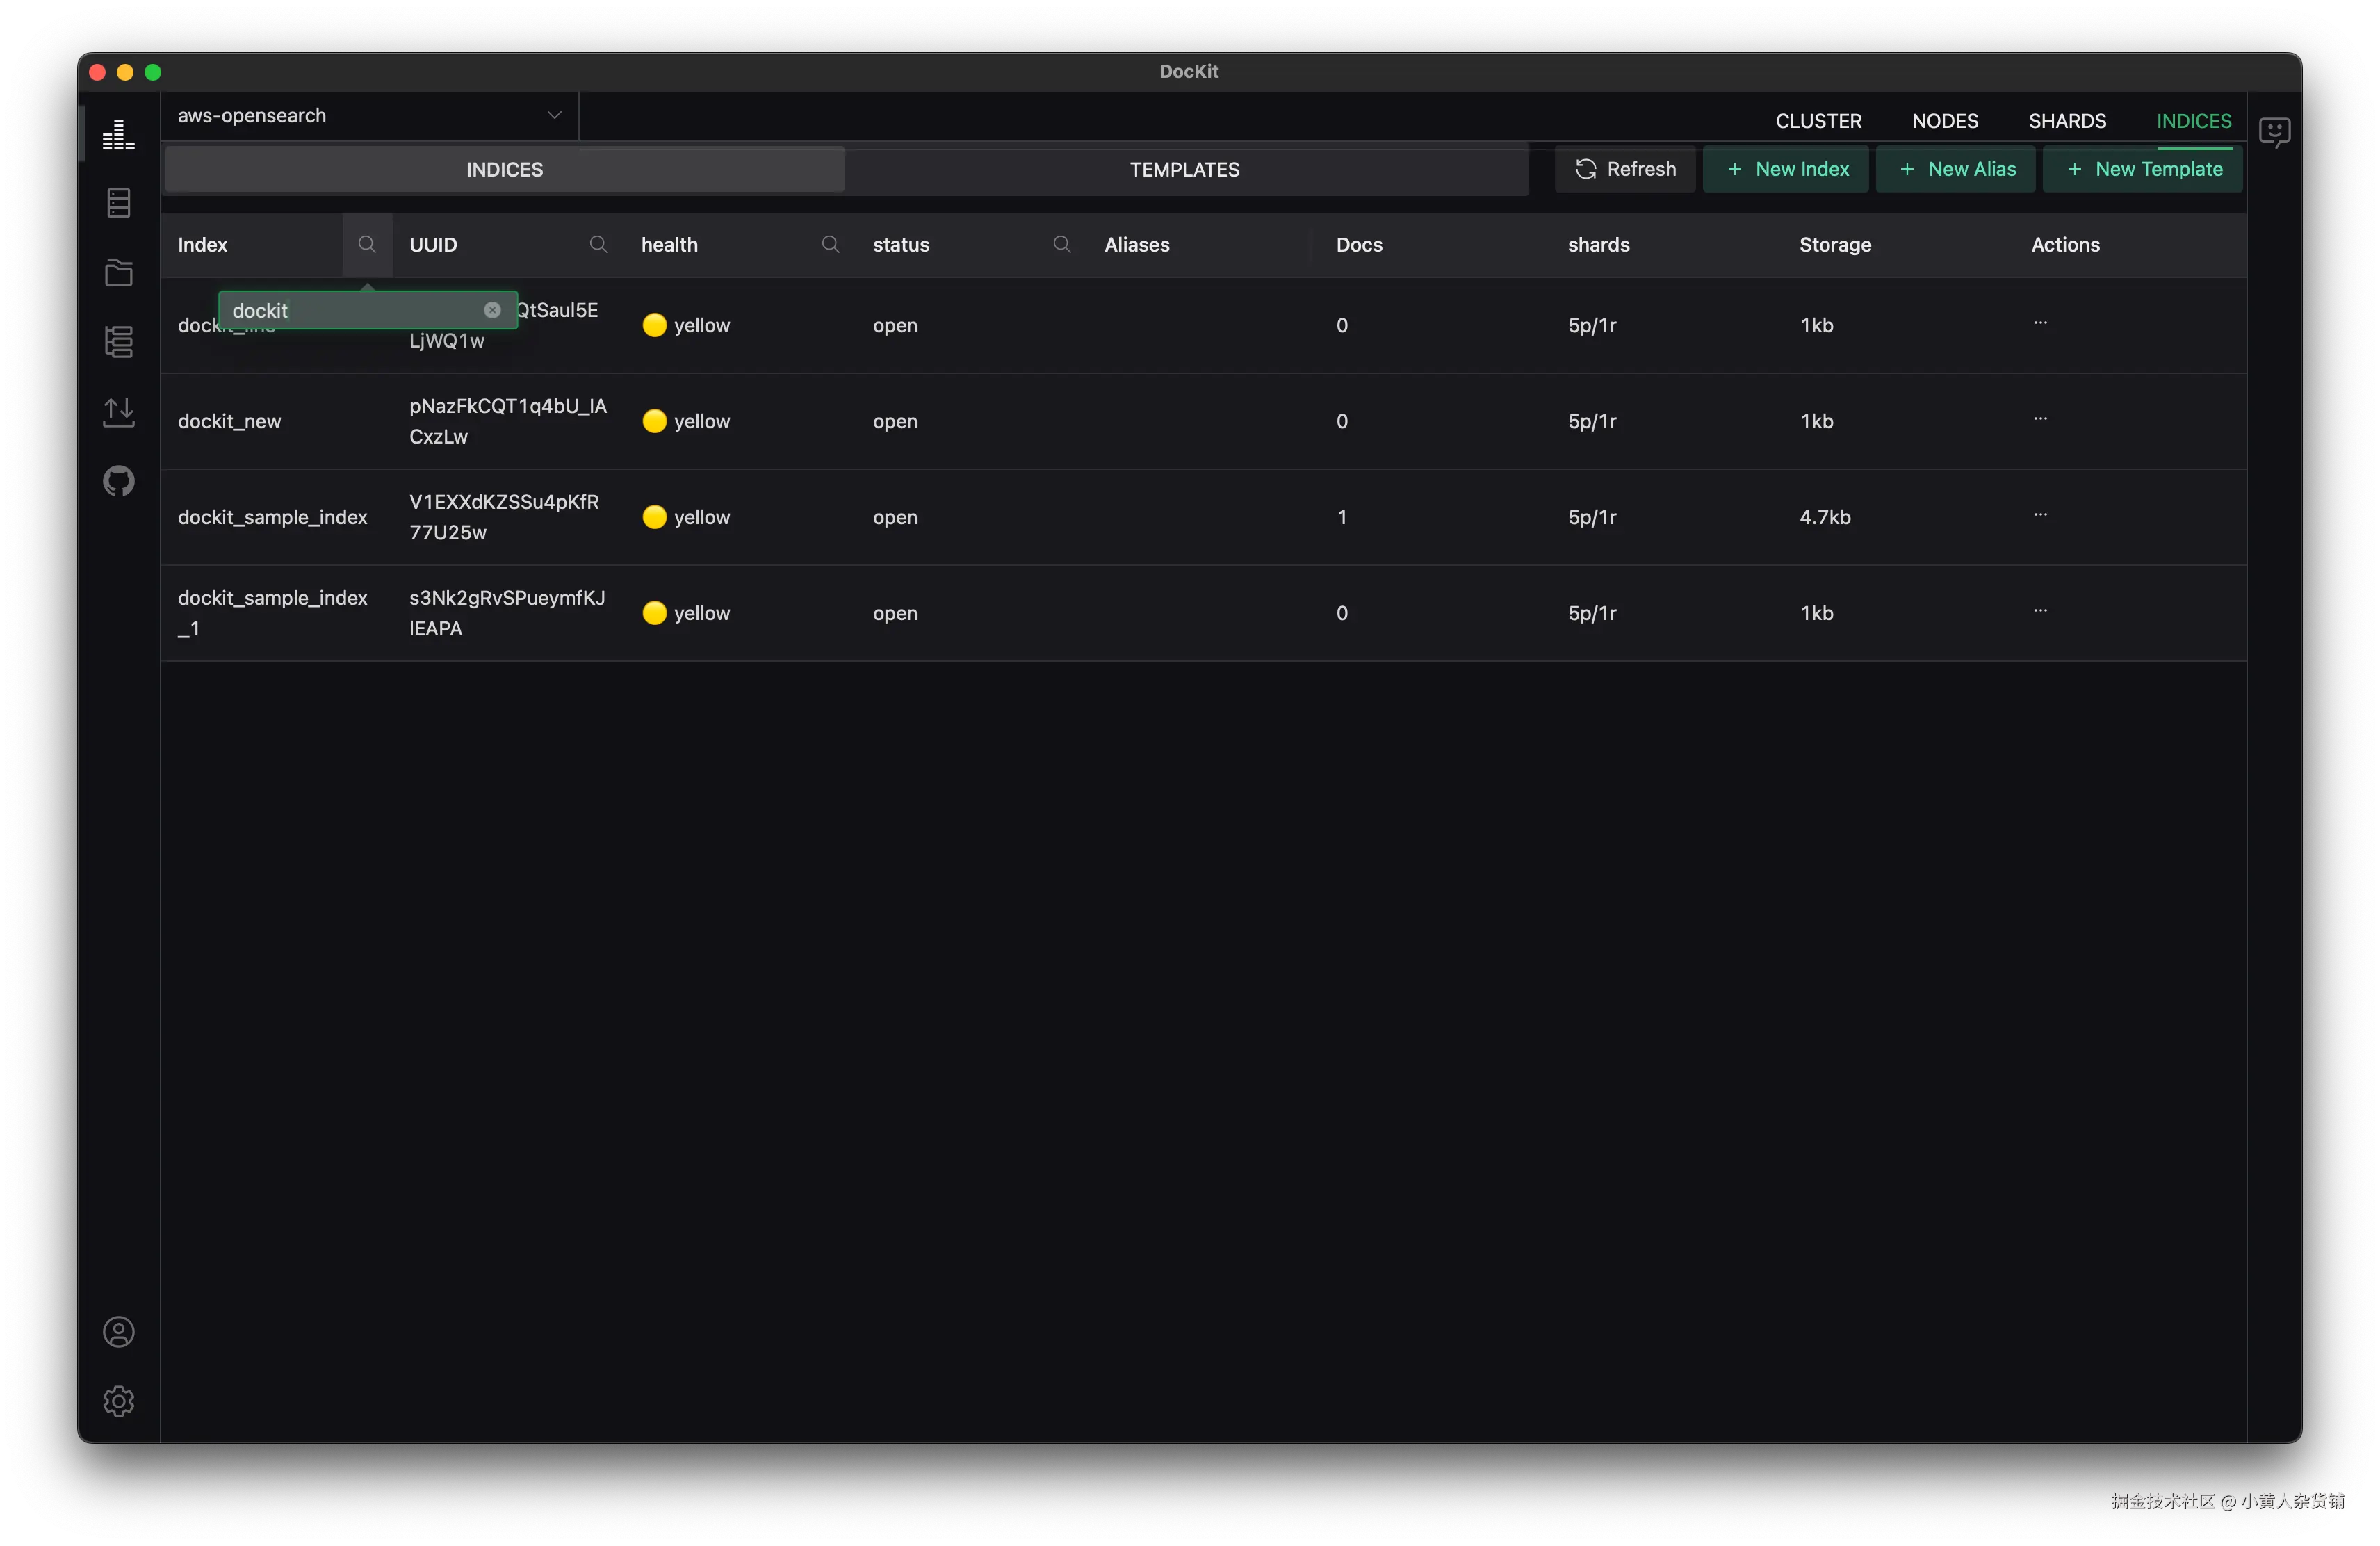The image size is (2380, 1546).
Task: Click the import/export arrows sidebar icon
Action: point(118,411)
